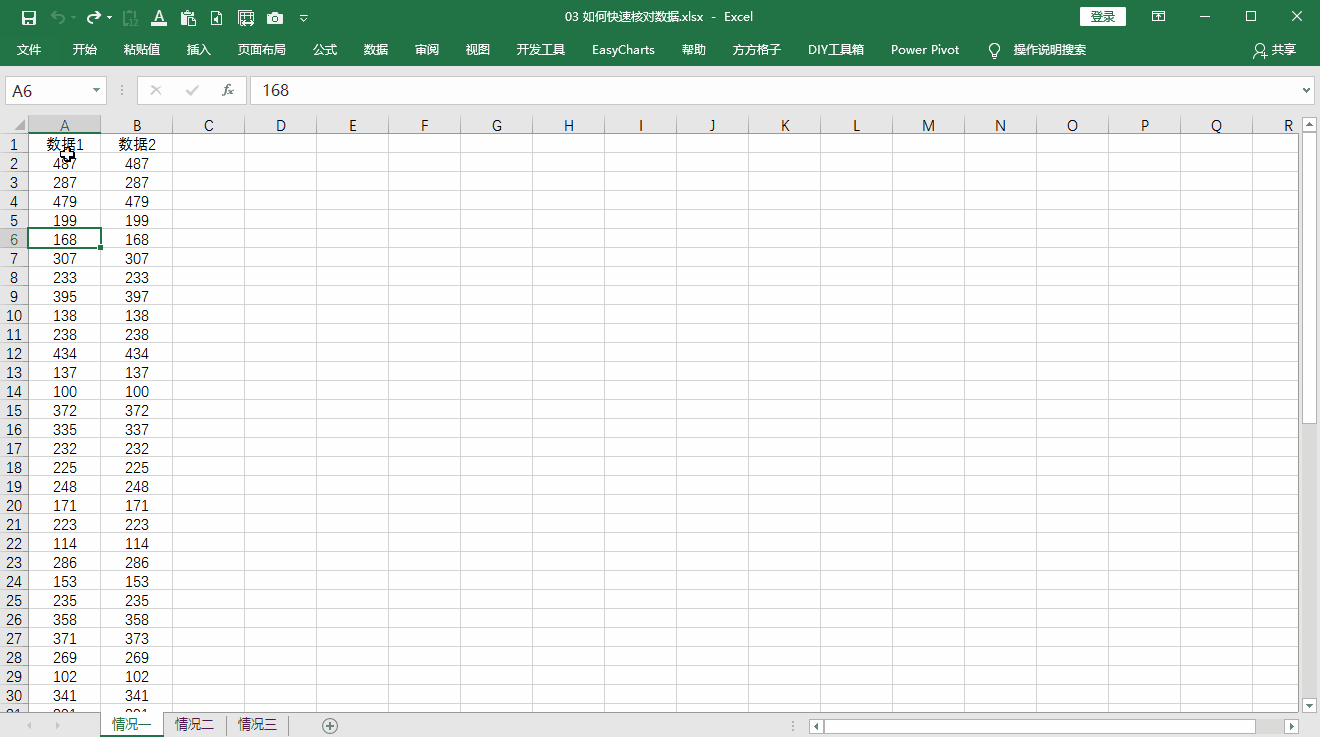Open the 帮助 ribbon tab

693,50
